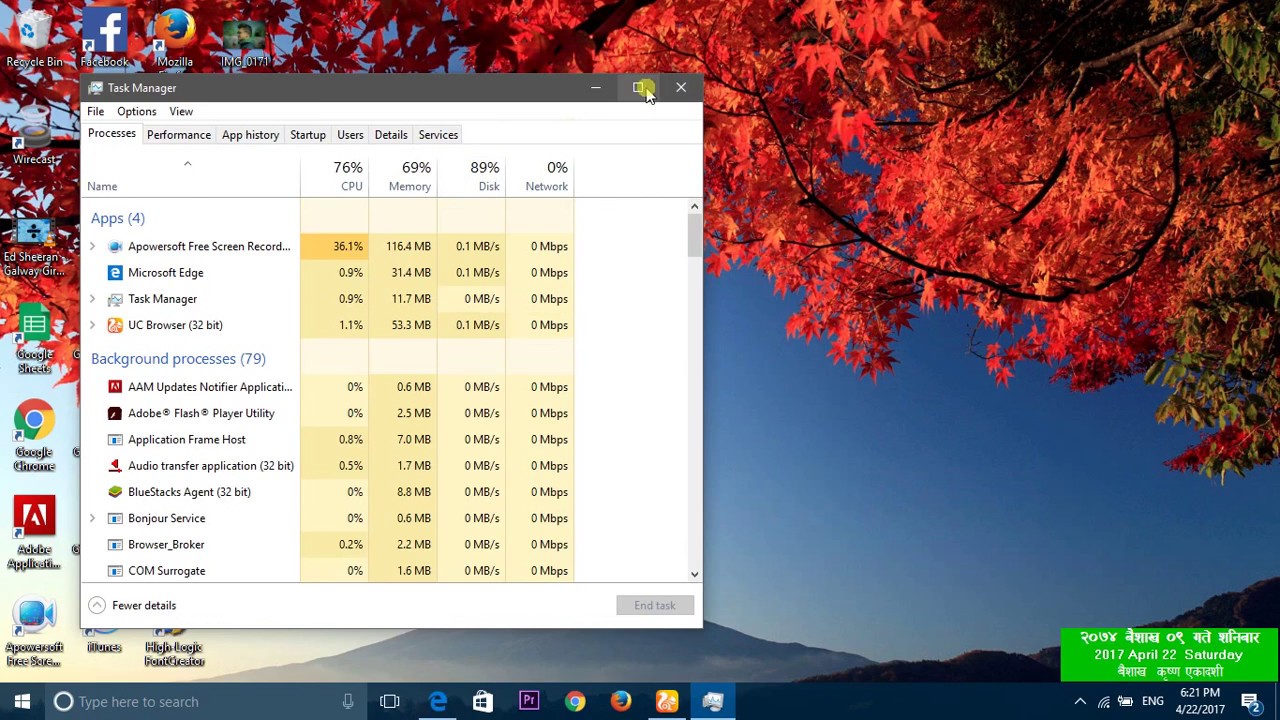
Task: Switch to the App history tab
Action: tap(250, 135)
